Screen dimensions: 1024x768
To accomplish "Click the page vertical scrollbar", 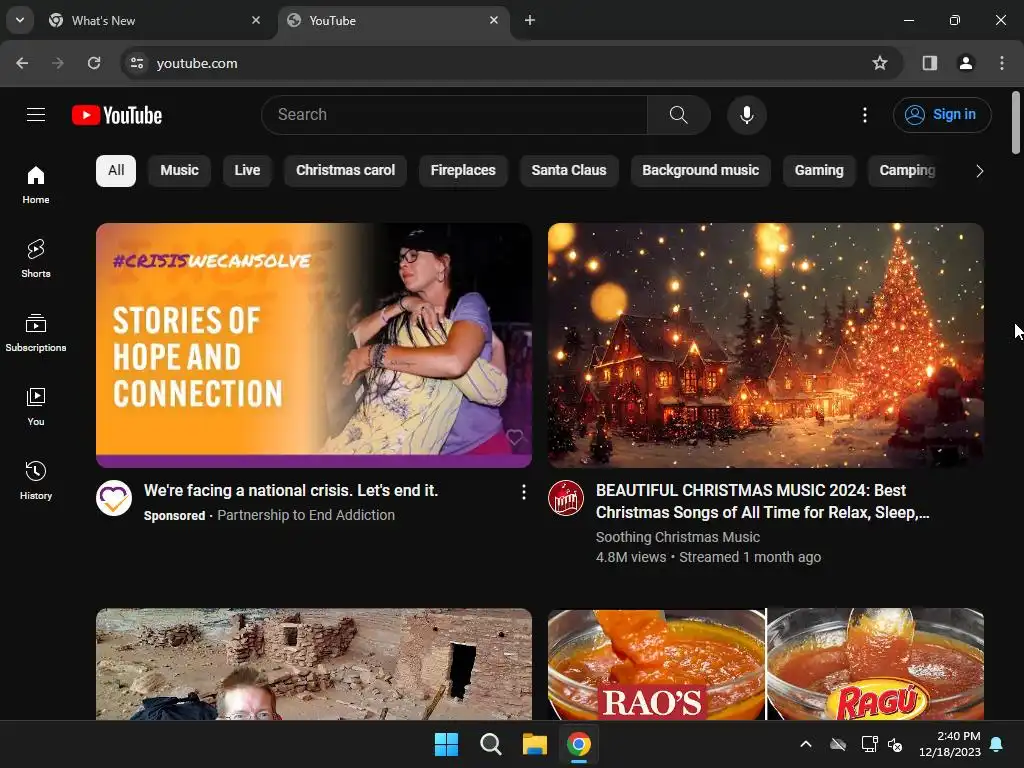I will tap(1016, 123).
